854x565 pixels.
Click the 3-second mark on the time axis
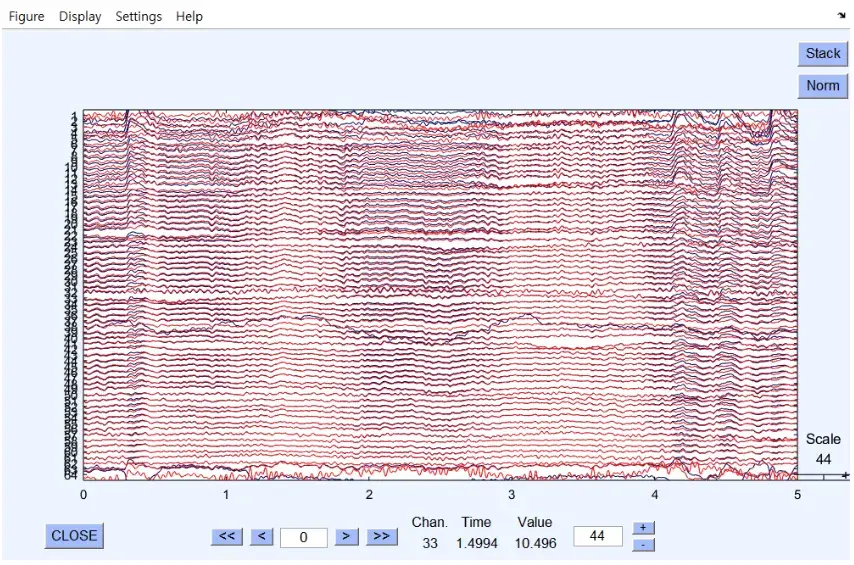coord(512,495)
